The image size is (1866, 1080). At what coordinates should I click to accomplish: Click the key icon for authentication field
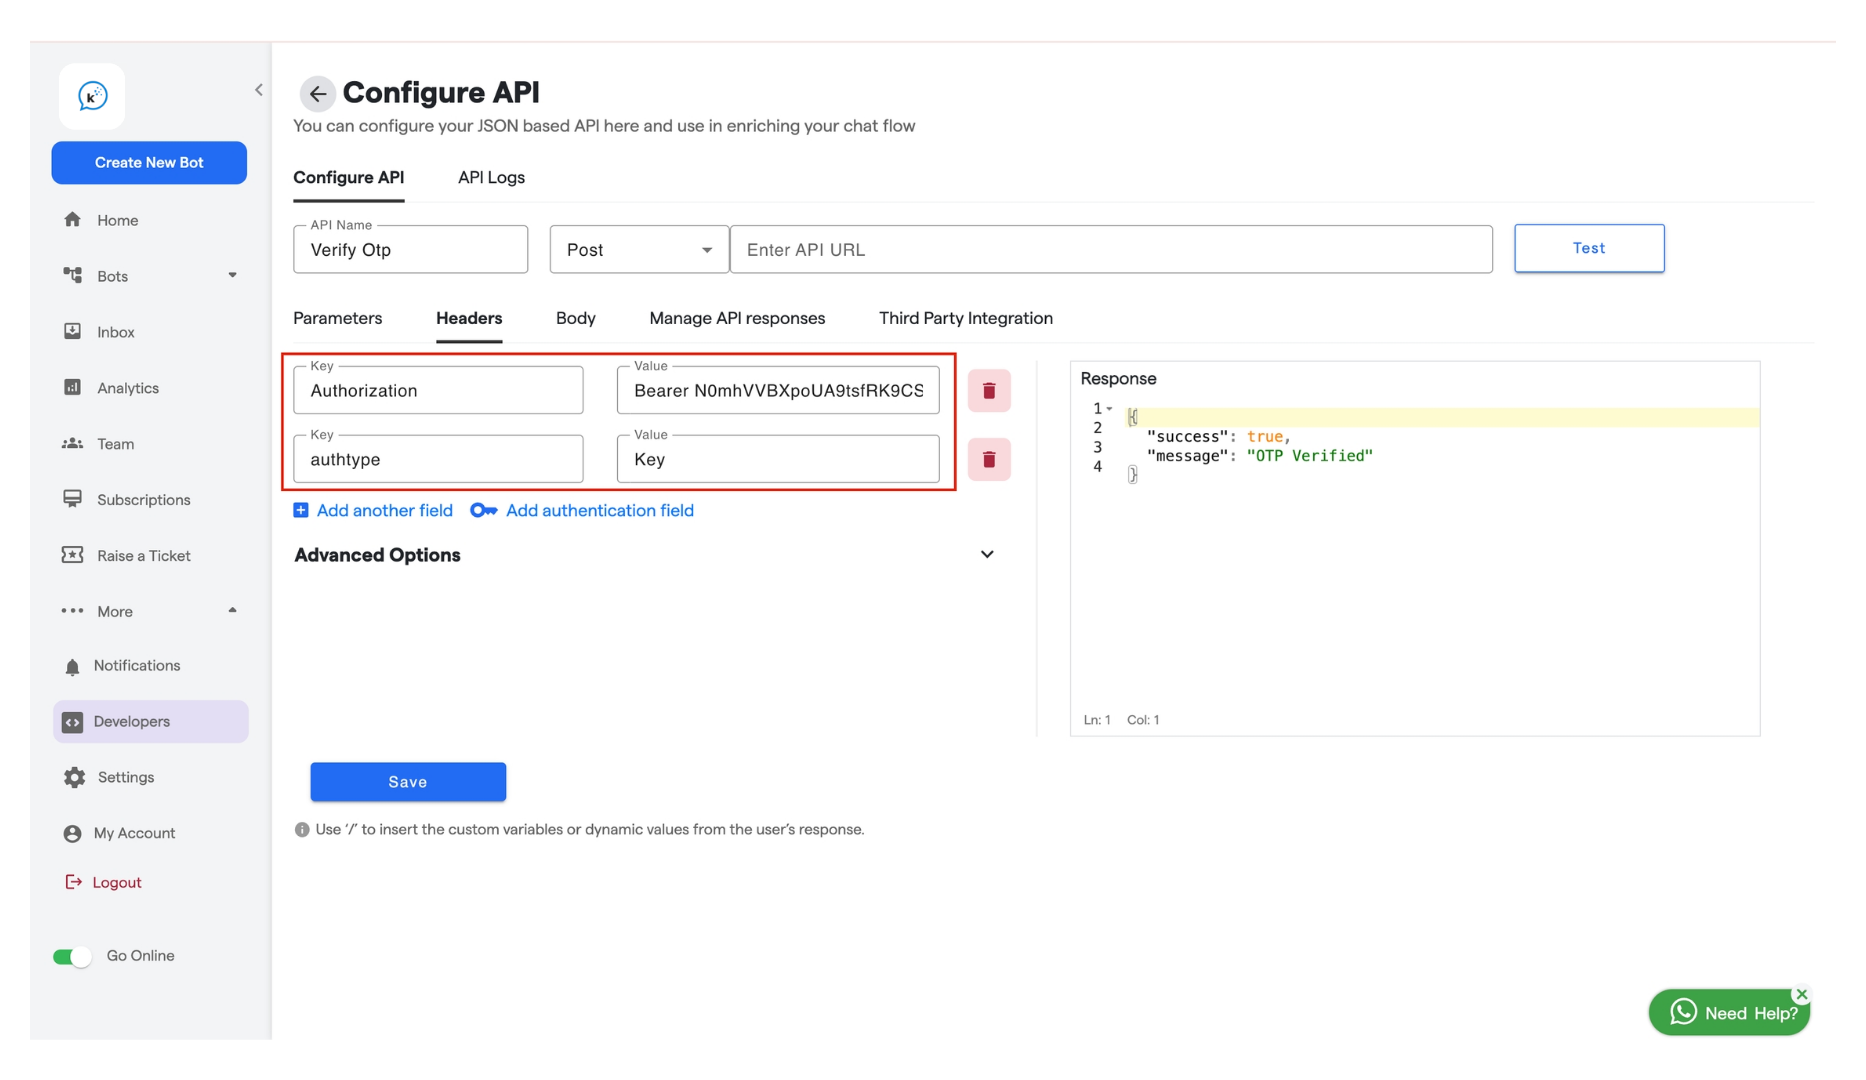tap(483, 510)
